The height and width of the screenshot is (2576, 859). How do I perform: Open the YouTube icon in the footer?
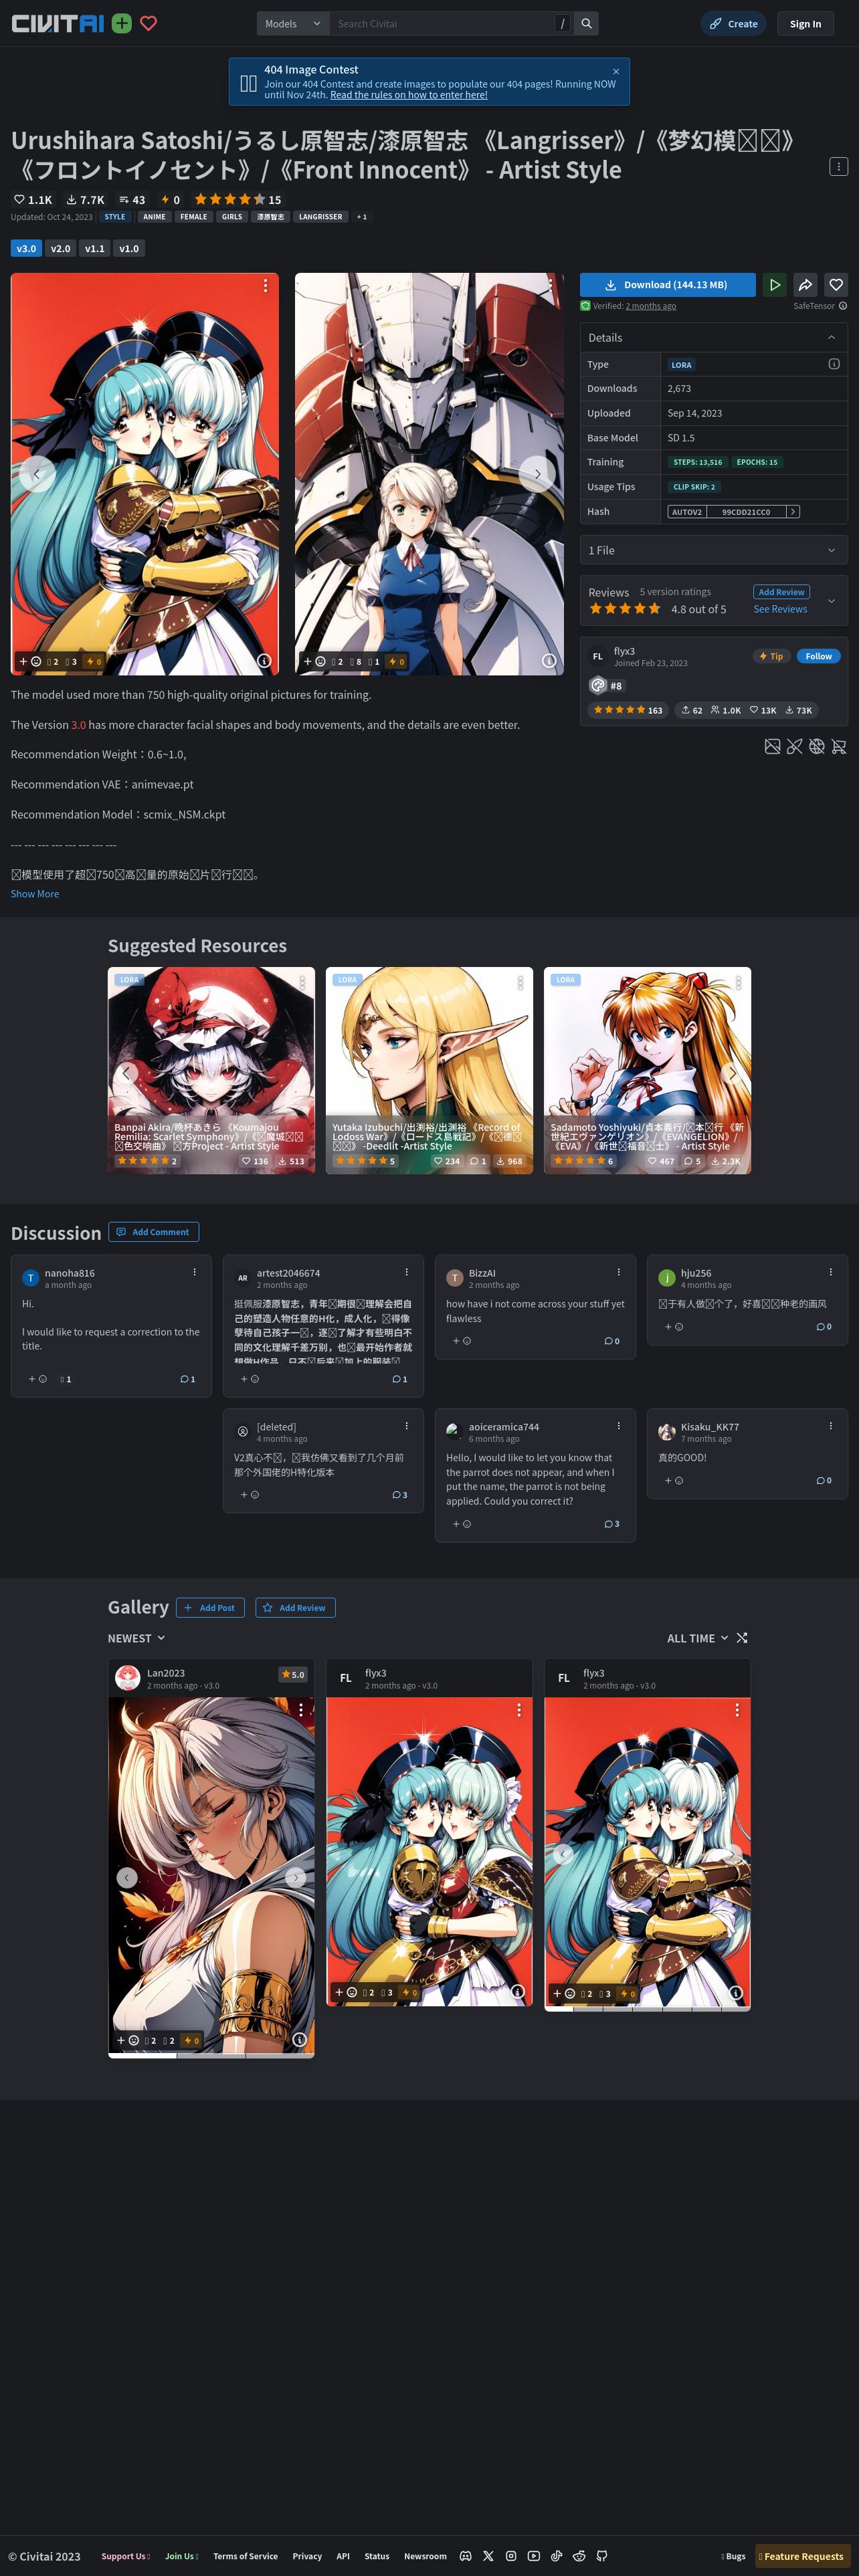(534, 2555)
